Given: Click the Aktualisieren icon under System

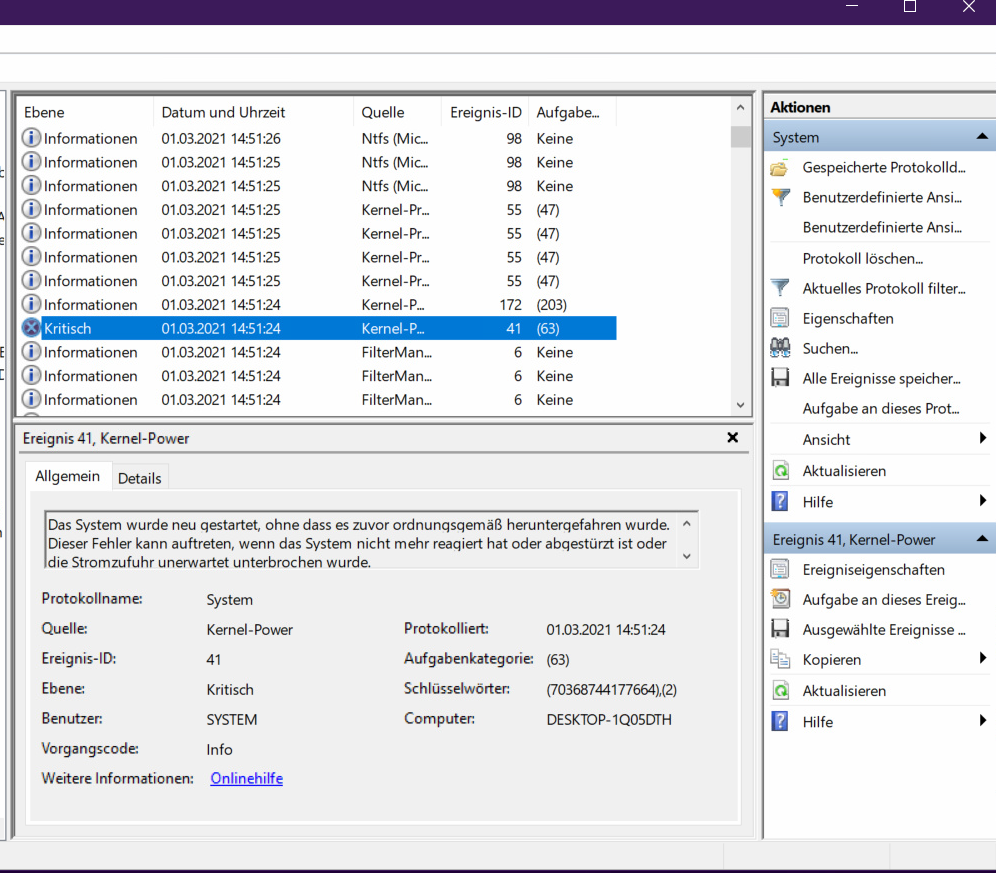Looking at the screenshot, I should (779, 471).
